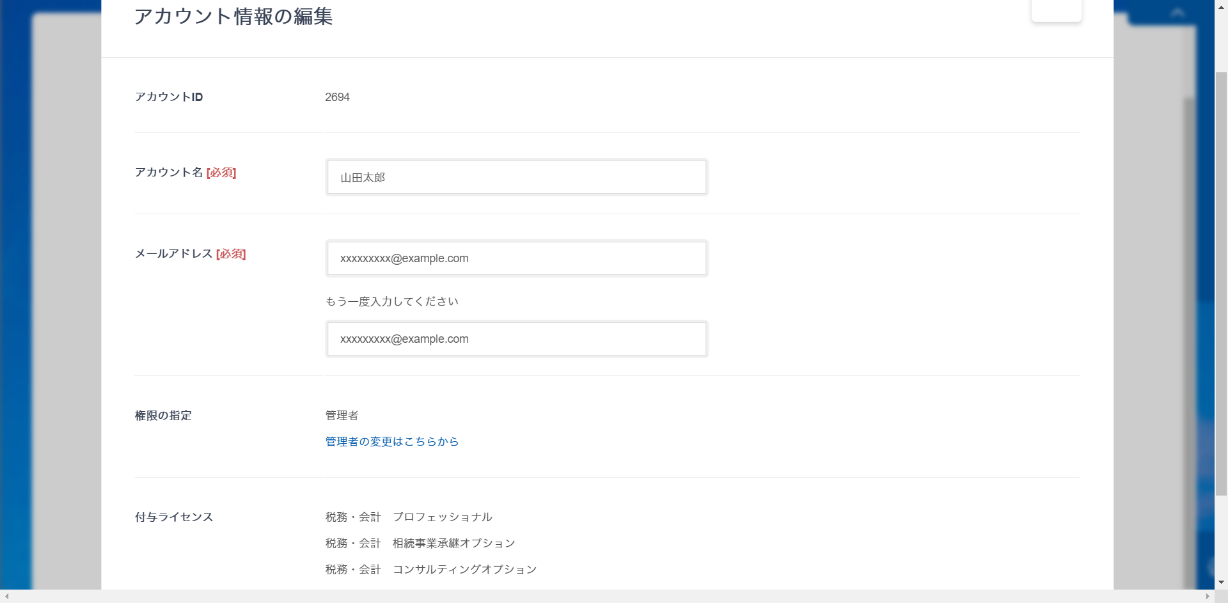
Task: Click the 相続事業承継オプション license entry
Action: coord(420,543)
